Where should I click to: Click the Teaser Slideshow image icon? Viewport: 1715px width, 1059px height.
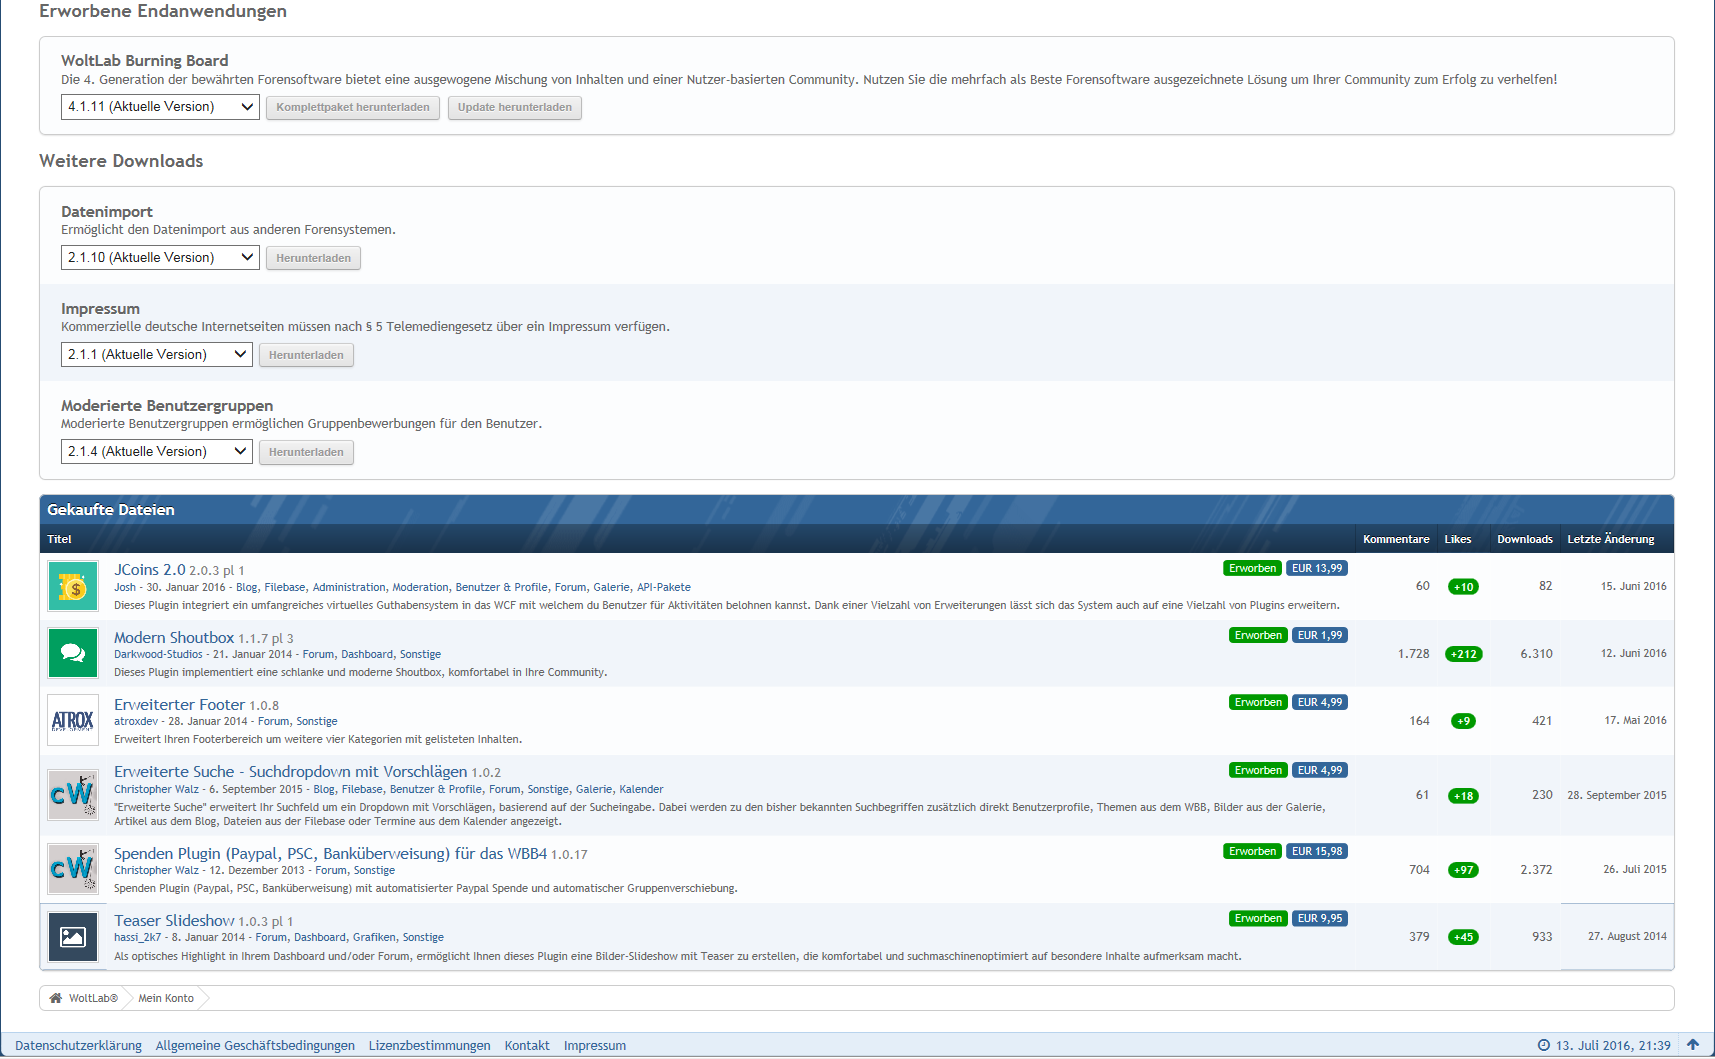[x=73, y=937]
